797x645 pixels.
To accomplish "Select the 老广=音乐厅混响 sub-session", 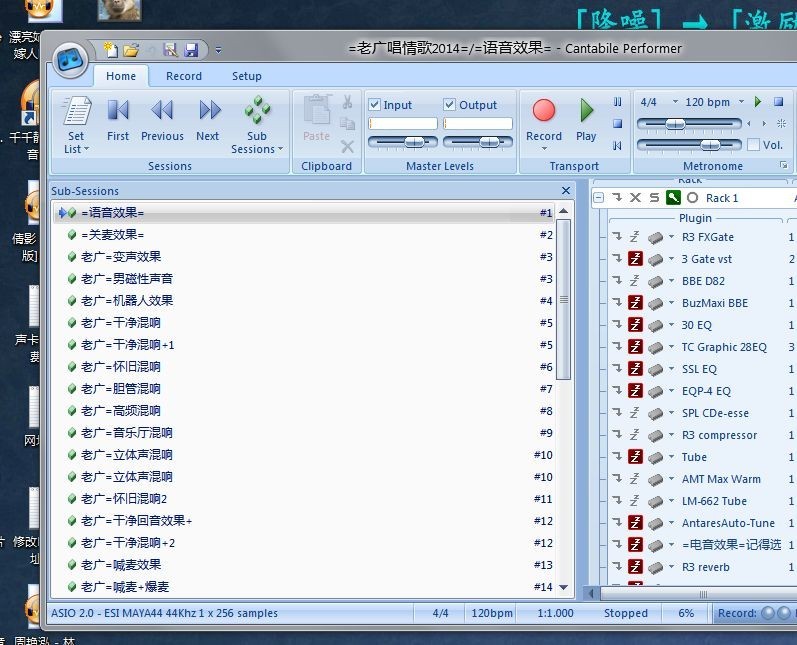I will coord(304,433).
